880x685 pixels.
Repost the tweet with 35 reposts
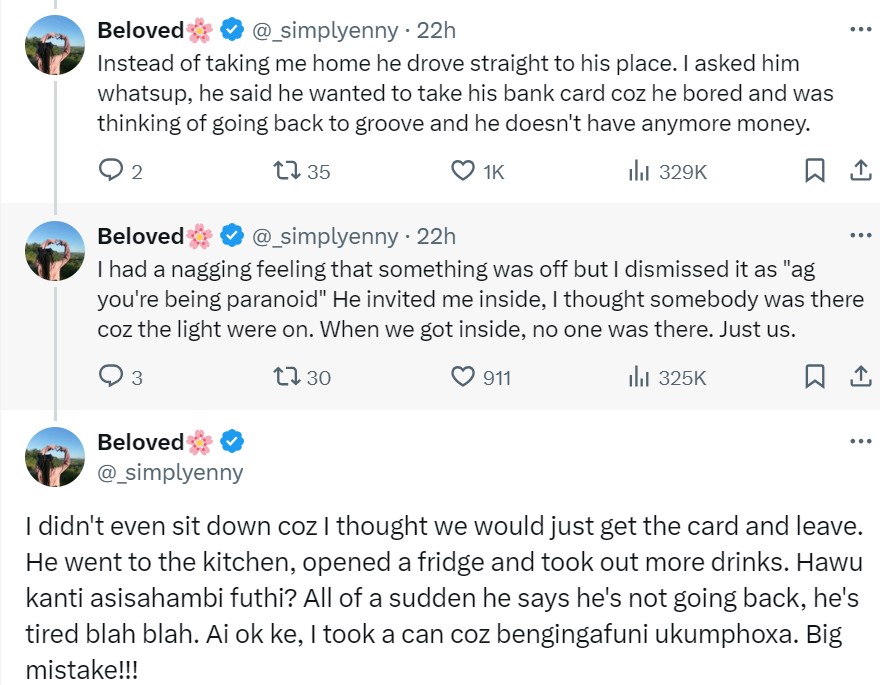point(285,171)
